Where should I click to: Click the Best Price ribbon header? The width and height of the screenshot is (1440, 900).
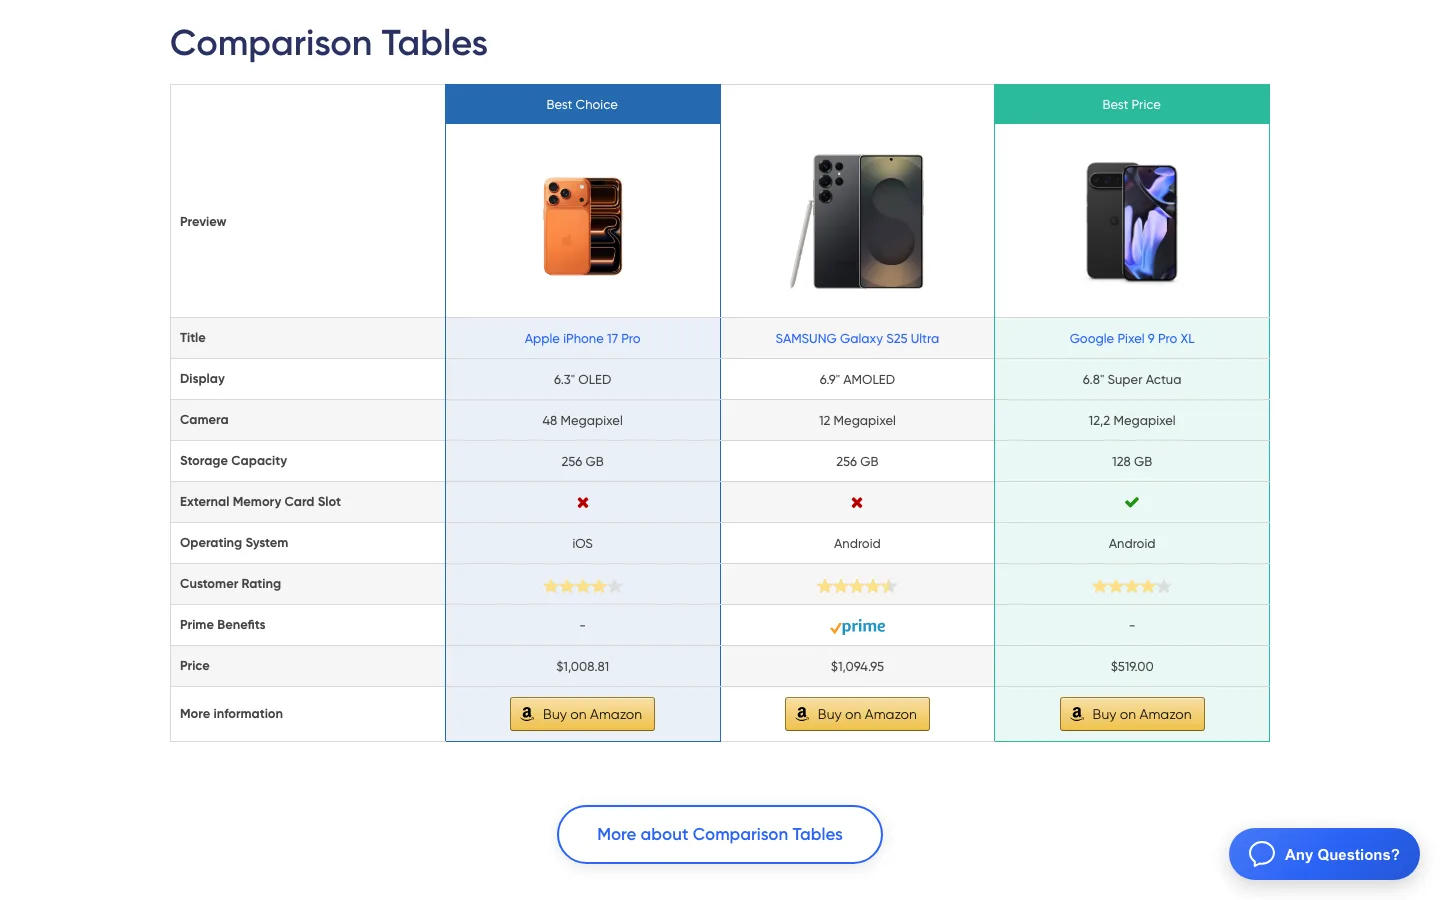pyautogui.click(x=1132, y=104)
